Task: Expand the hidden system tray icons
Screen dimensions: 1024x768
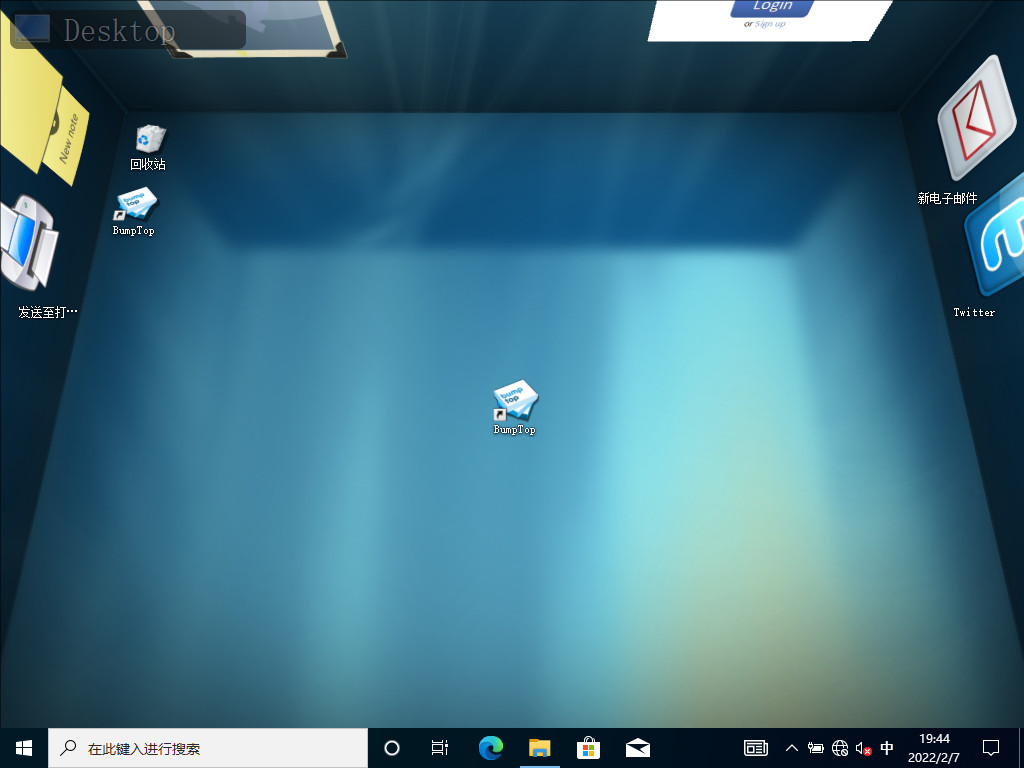Action: (x=792, y=748)
